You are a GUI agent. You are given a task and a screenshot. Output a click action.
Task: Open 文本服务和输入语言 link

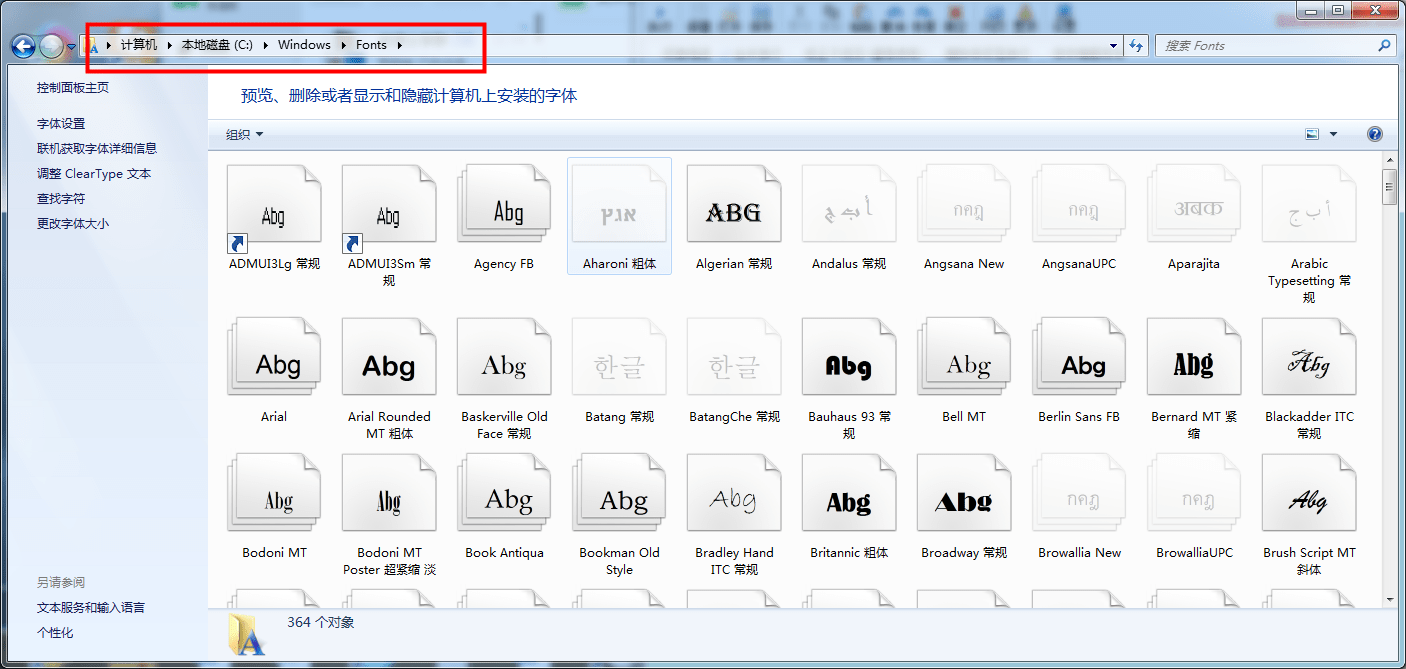(x=91, y=608)
